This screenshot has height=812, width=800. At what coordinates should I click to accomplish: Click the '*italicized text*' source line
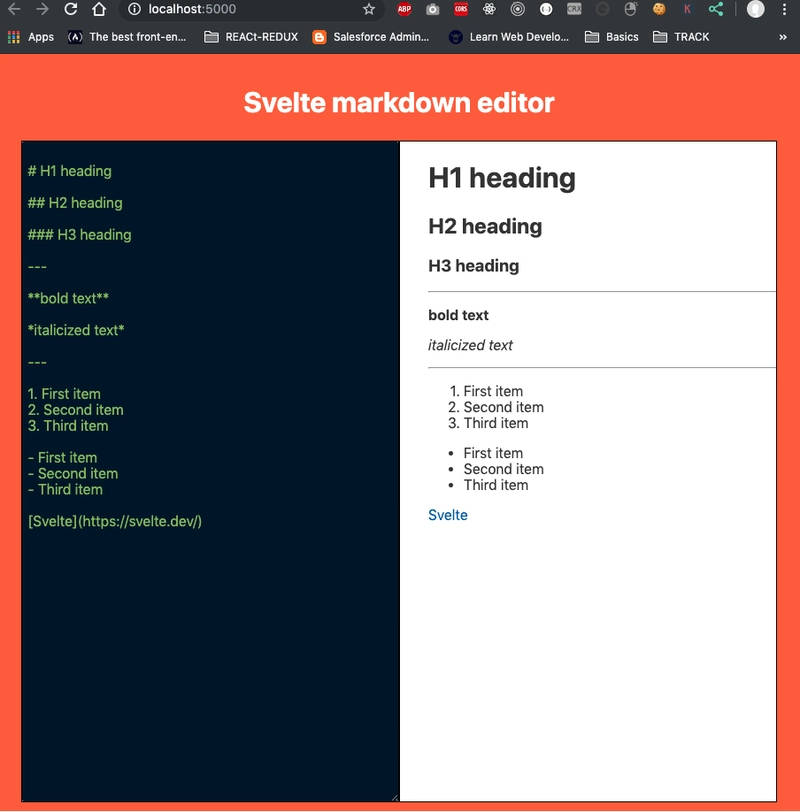pyautogui.click(x=76, y=330)
